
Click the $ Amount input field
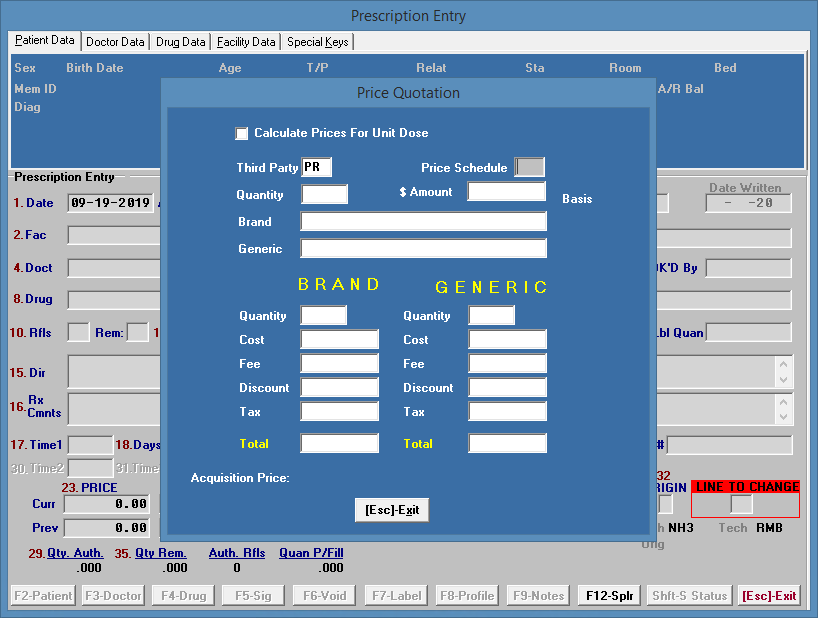coord(506,192)
